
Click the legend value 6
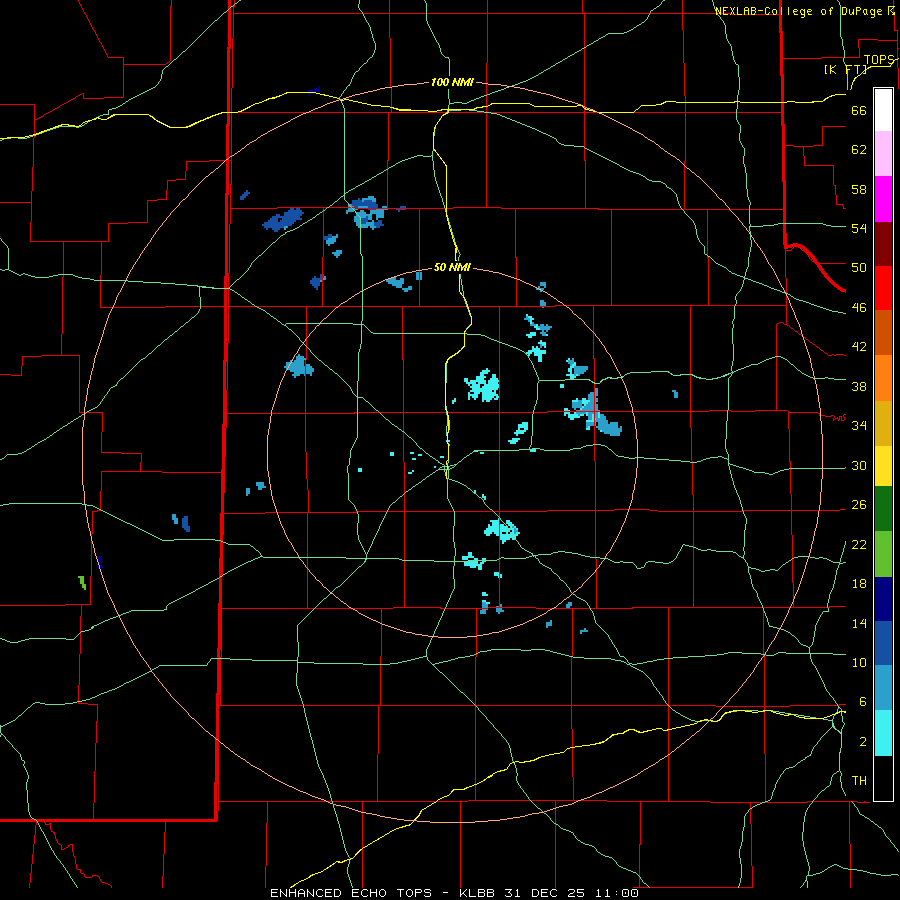click(862, 701)
